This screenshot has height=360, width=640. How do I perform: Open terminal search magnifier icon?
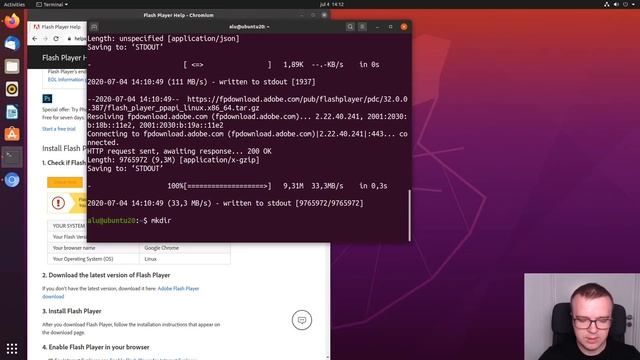(x=350, y=27)
